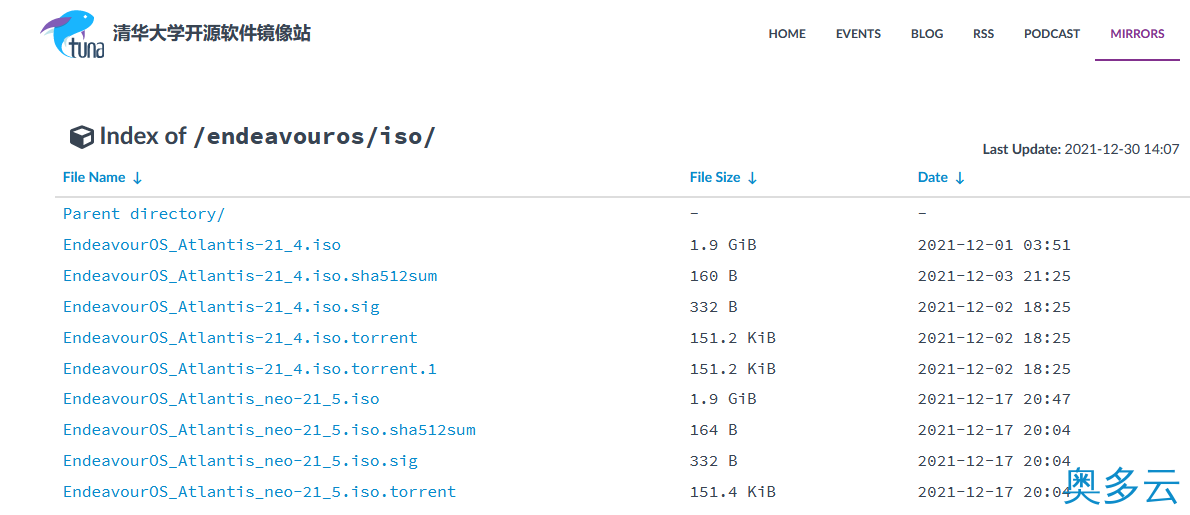Open the HOME nav item
This screenshot has width=1190, height=515.
tap(787, 33)
